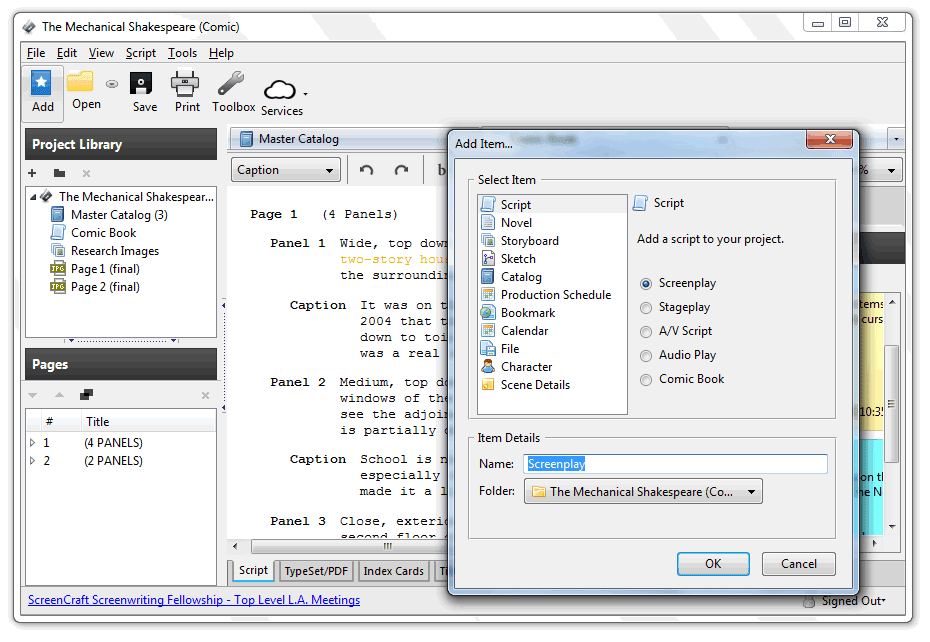Screen dimensions: 930x642
Task: Open the Caption style dropdown
Action: (x=285, y=169)
